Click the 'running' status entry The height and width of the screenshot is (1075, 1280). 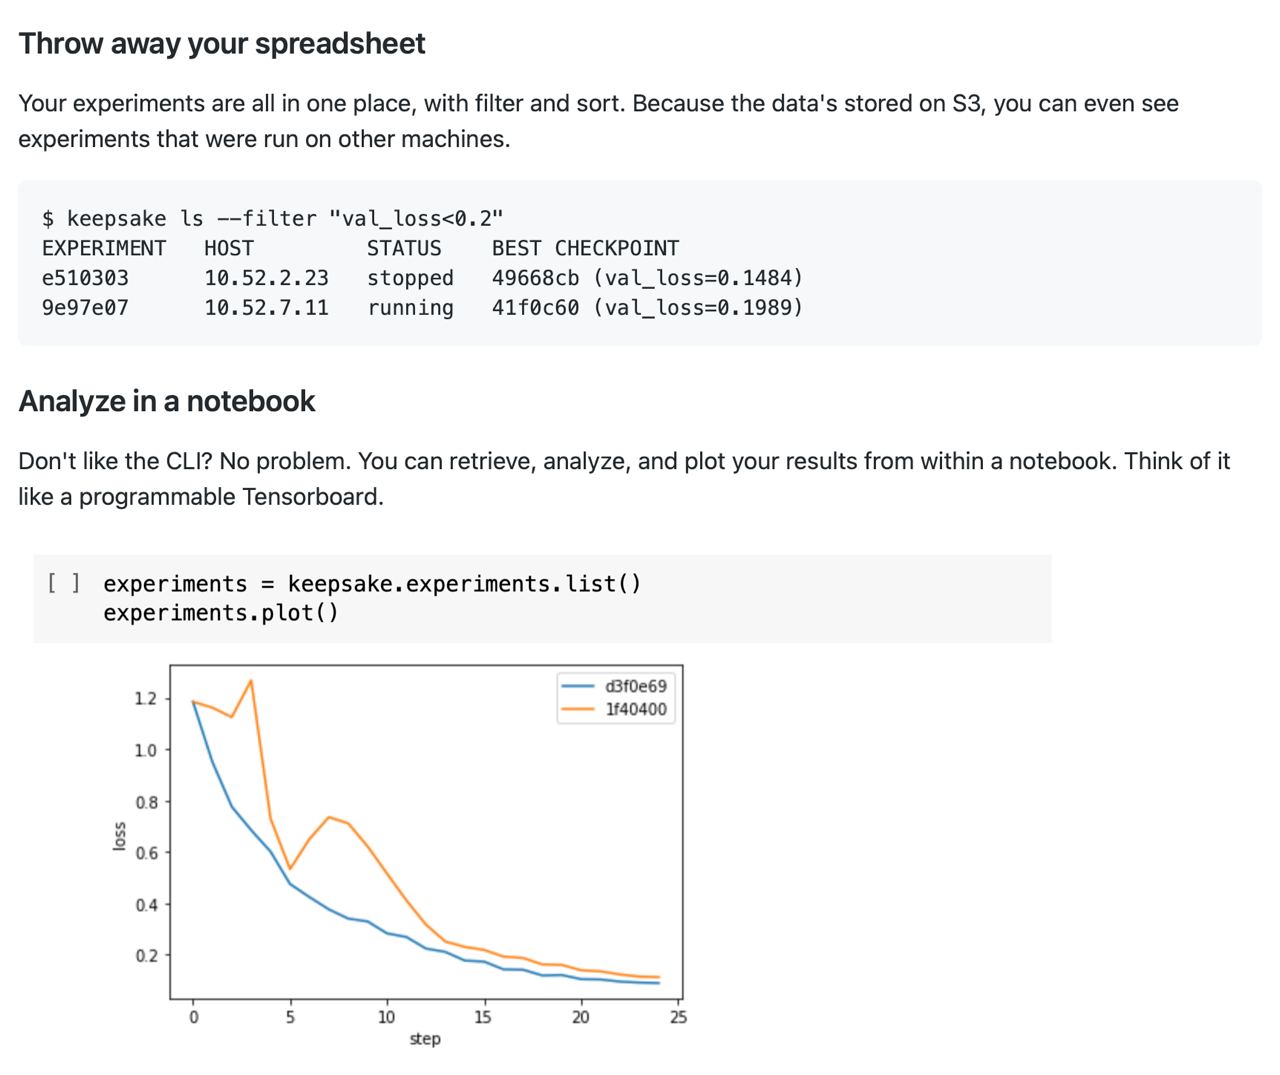410,308
